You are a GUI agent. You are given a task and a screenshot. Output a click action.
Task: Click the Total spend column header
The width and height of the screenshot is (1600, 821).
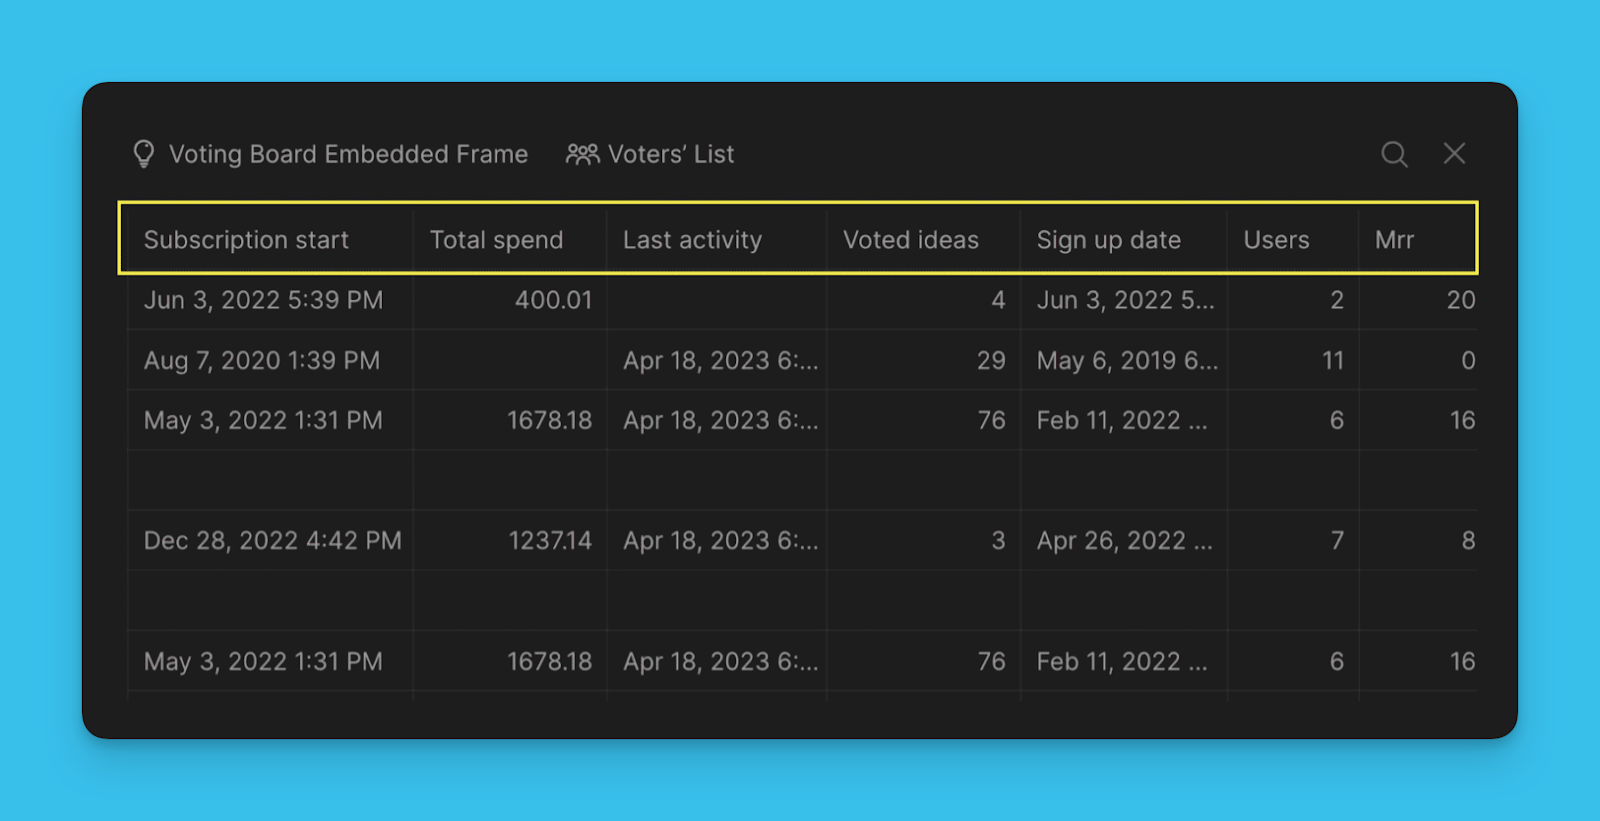496,240
